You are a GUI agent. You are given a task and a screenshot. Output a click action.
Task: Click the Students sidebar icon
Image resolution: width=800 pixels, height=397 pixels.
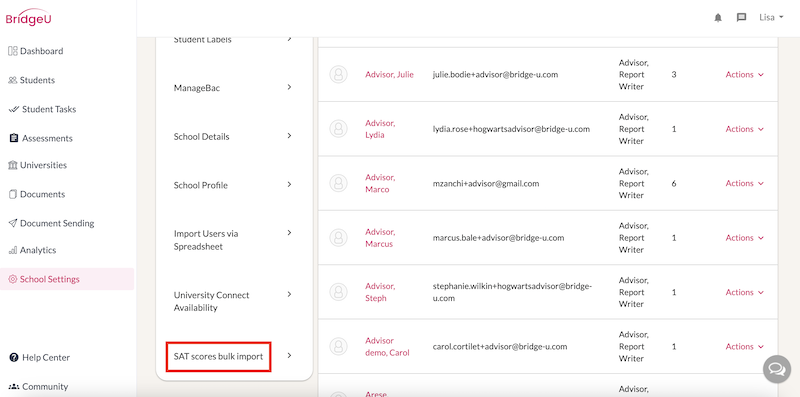pyautogui.click(x=13, y=80)
